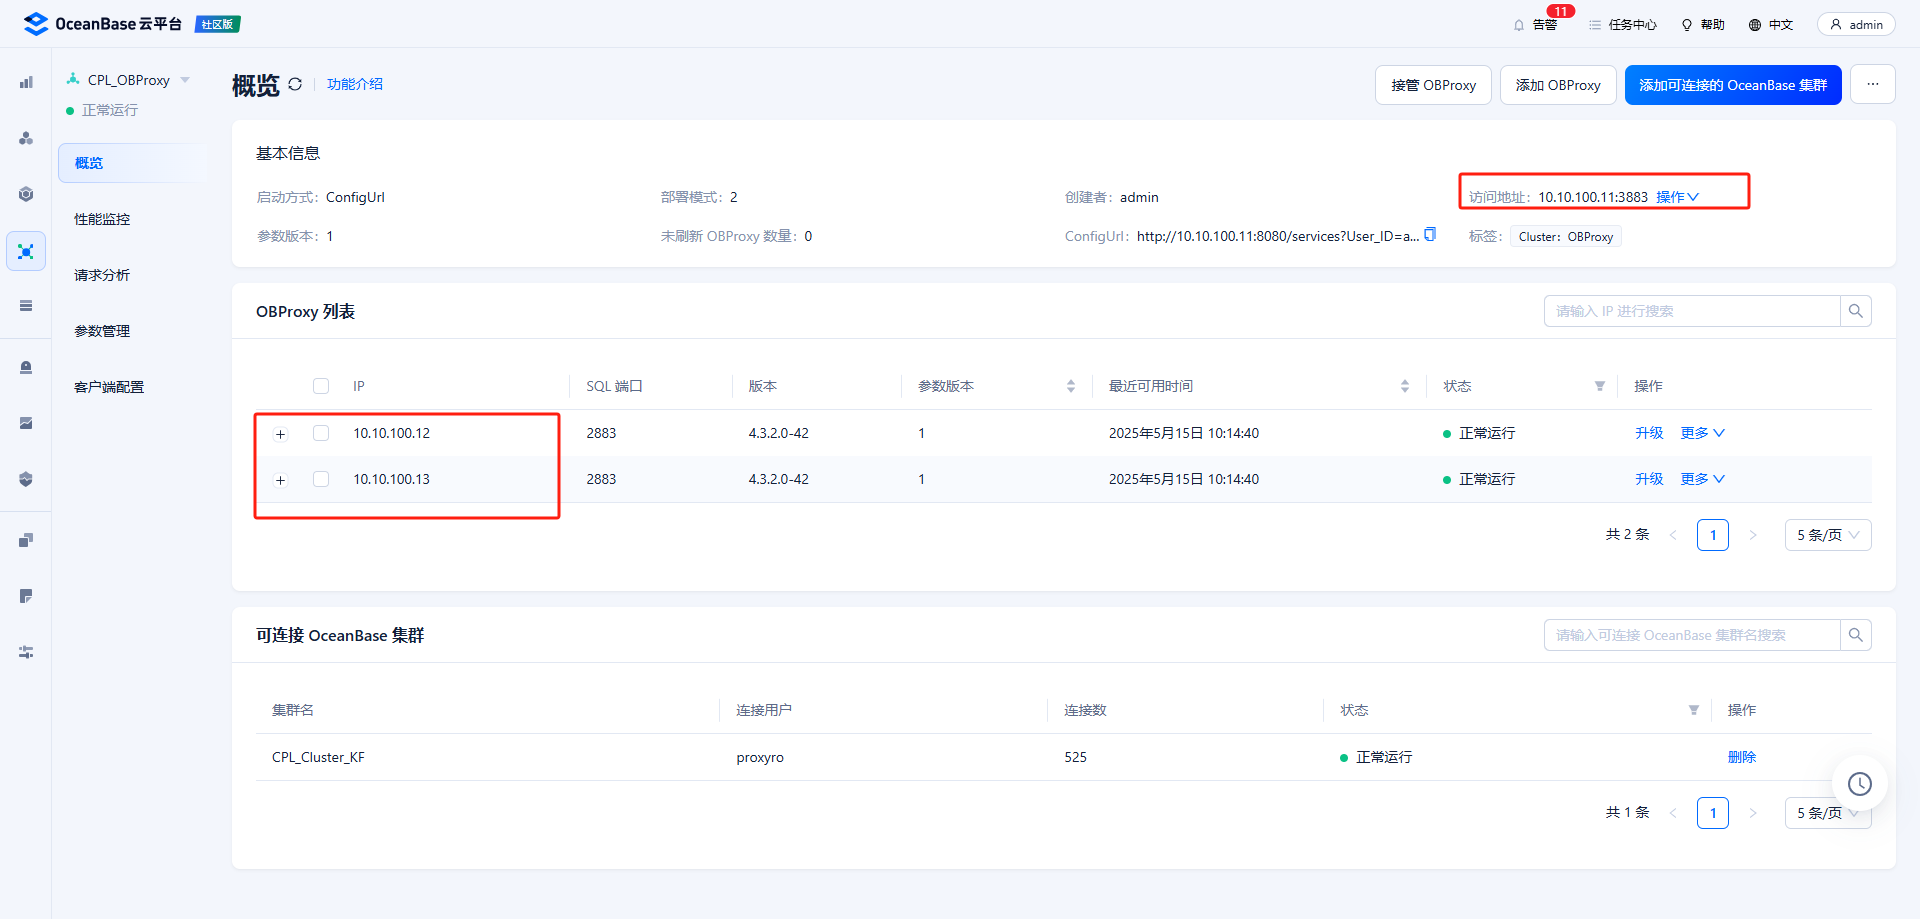Sort by 最近可用时间 column sorter arrows

pos(1405,386)
